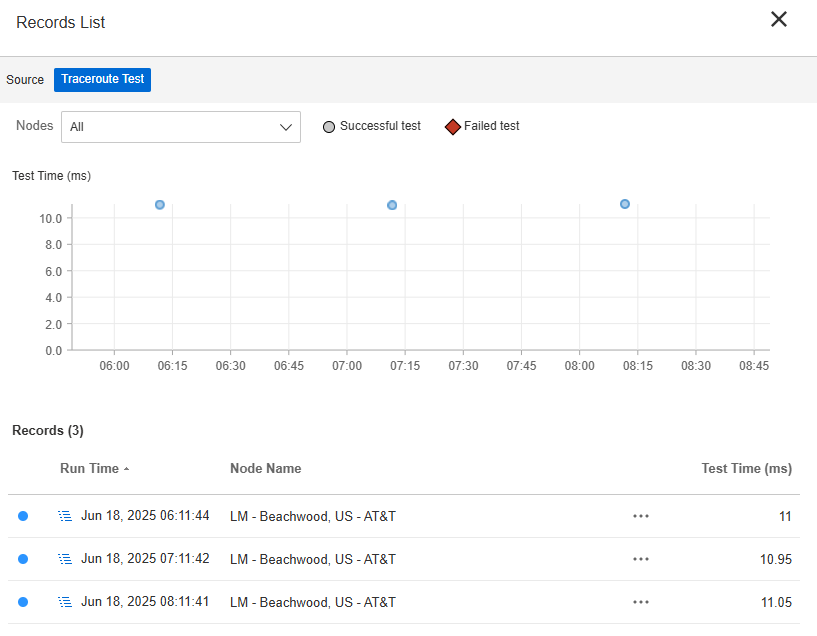
Task: Open more options for the 07:11:42 record
Action: [x=641, y=559]
